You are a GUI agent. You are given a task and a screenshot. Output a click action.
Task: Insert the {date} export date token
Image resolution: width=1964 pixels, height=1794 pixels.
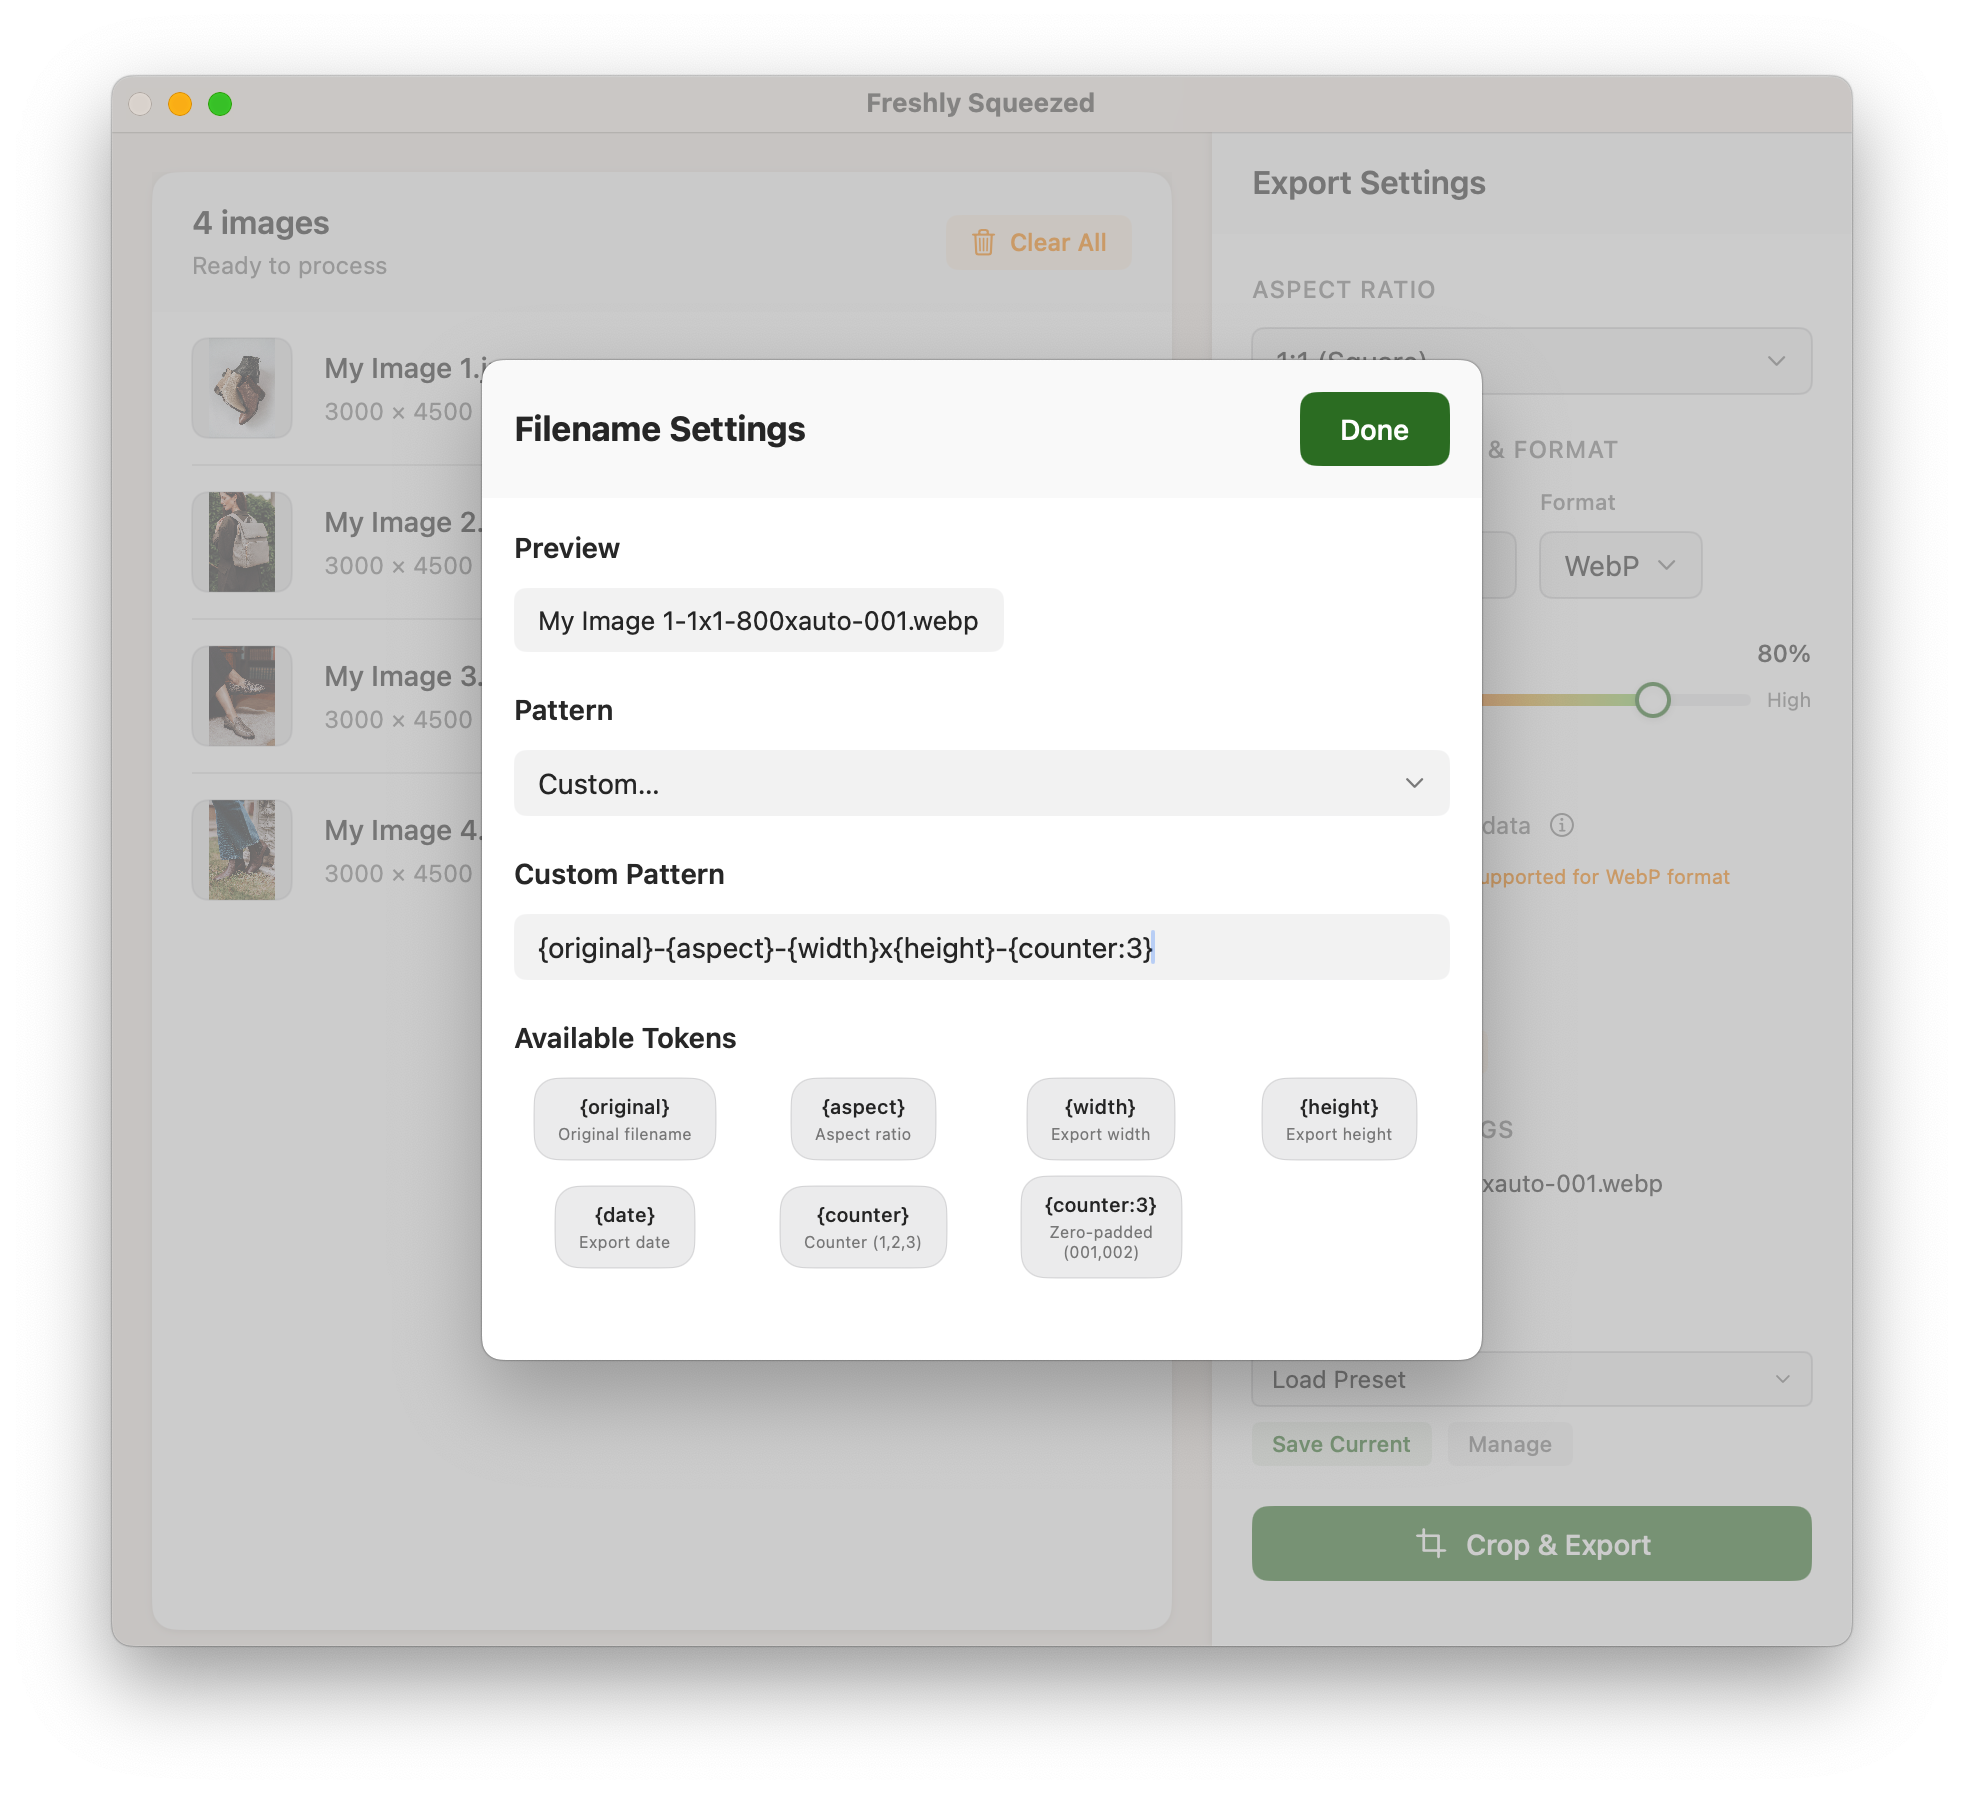[624, 1227]
